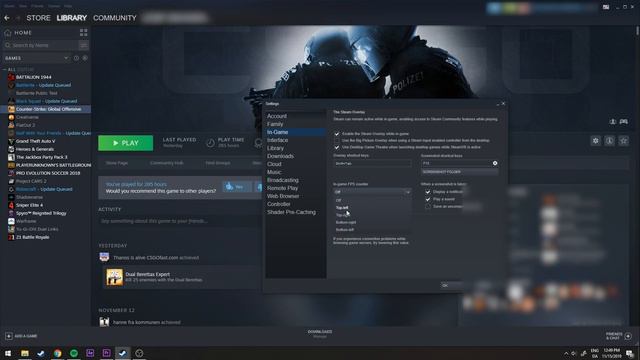Toggle Display a notification checkbox
The image size is (640, 360).
[x=428, y=192]
